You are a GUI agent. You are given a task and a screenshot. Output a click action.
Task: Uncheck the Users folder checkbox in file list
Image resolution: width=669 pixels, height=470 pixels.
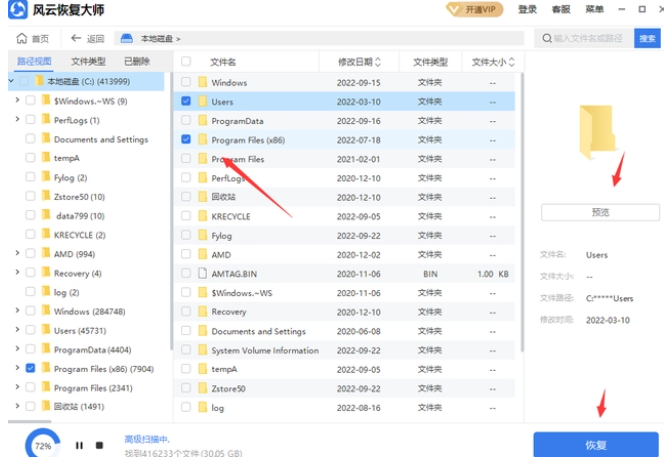click(186, 101)
